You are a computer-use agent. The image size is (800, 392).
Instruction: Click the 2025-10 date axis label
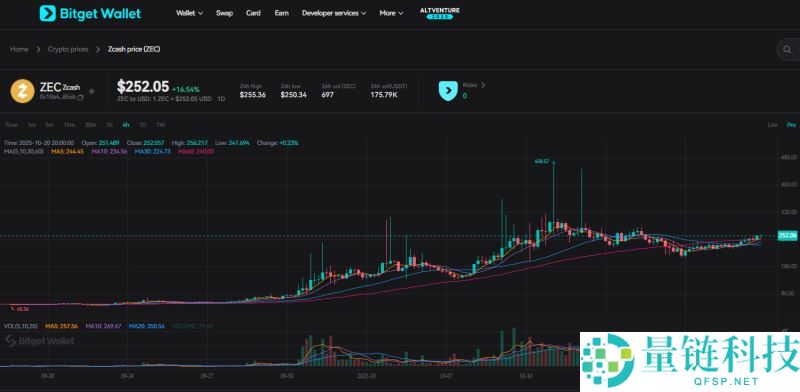(x=366, y=375)
